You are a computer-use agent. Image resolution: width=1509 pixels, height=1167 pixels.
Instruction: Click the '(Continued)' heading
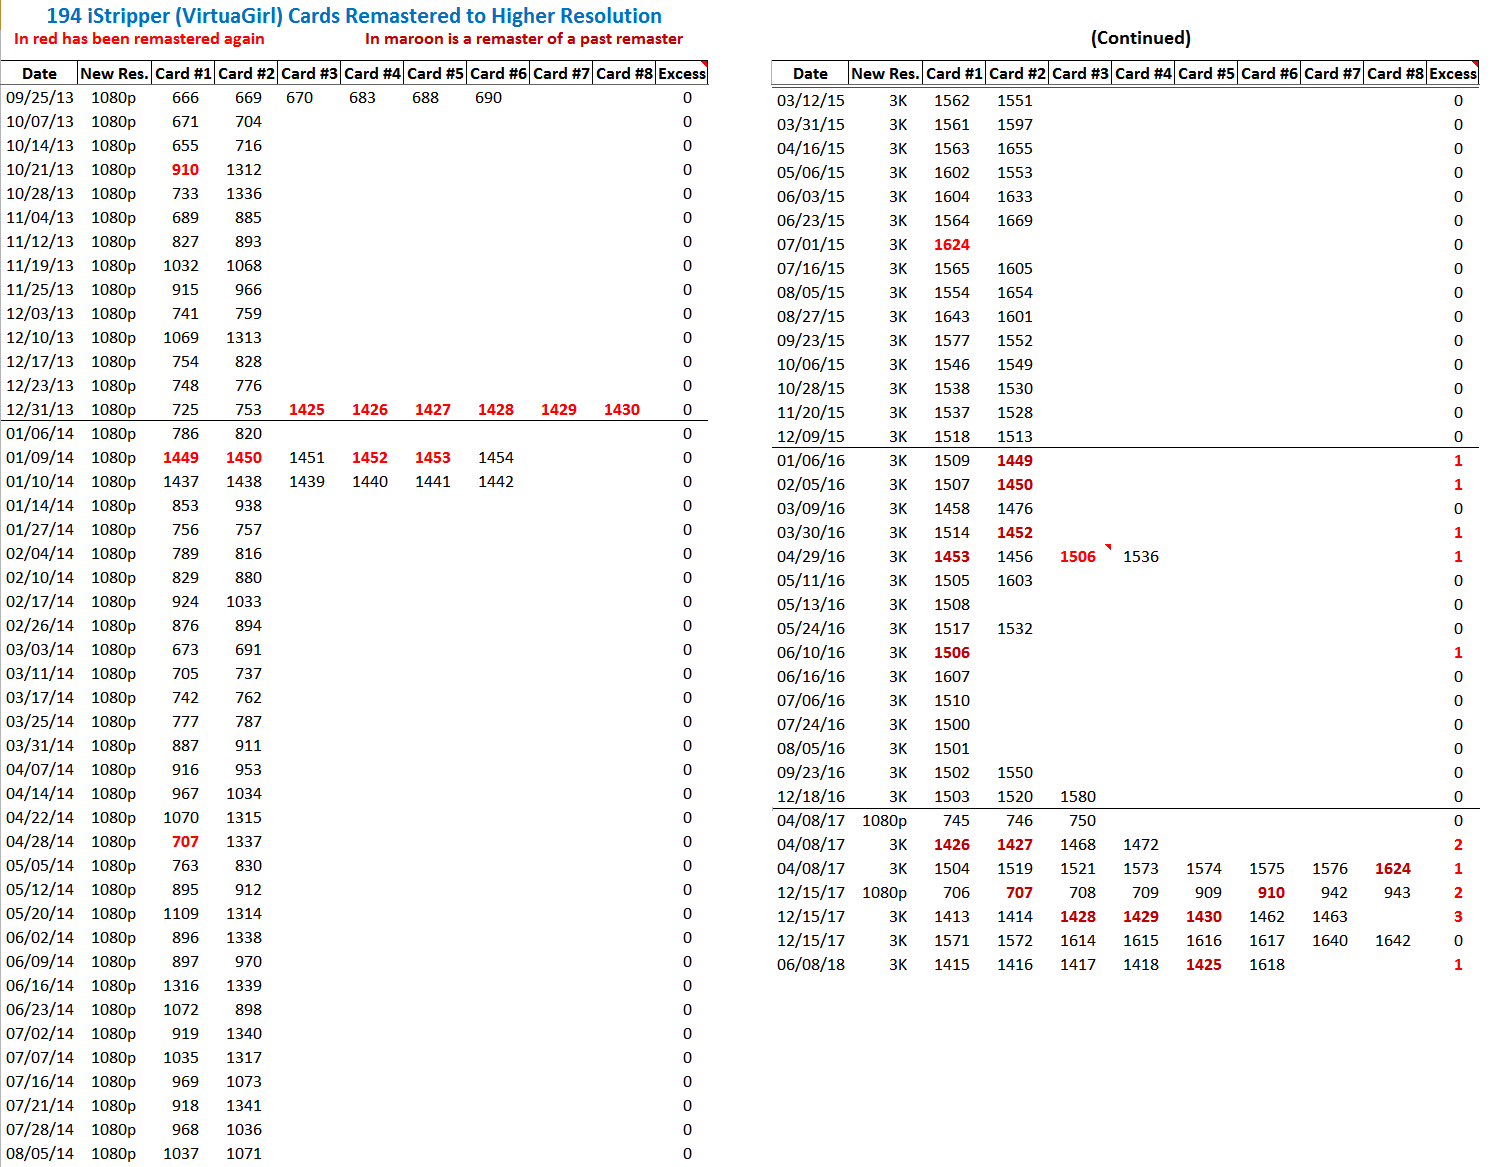point(1141,38)
